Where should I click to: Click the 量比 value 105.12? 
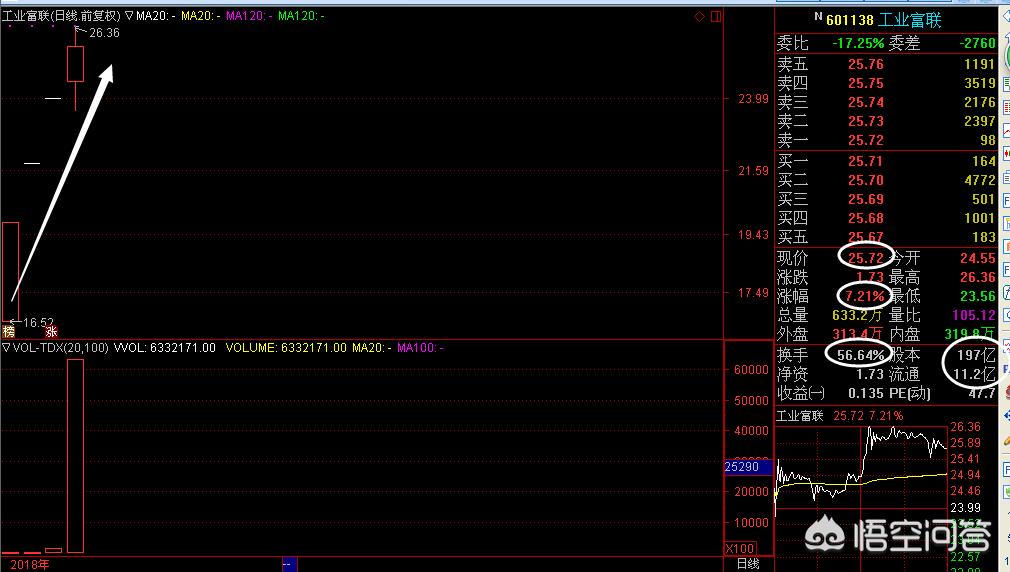tap(974, 315)
